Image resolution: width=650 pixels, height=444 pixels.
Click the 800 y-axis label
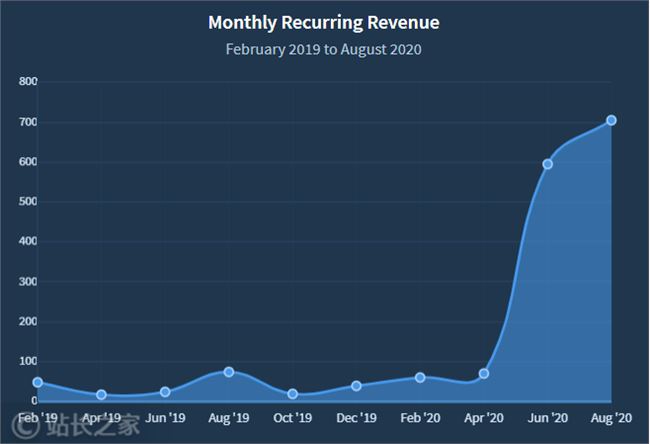click(28, 81)
